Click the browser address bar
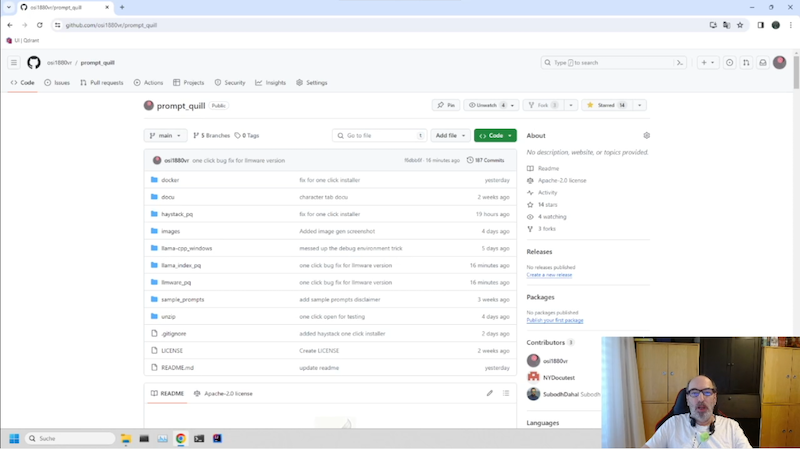The image size is (800, 449). [378, 25]
